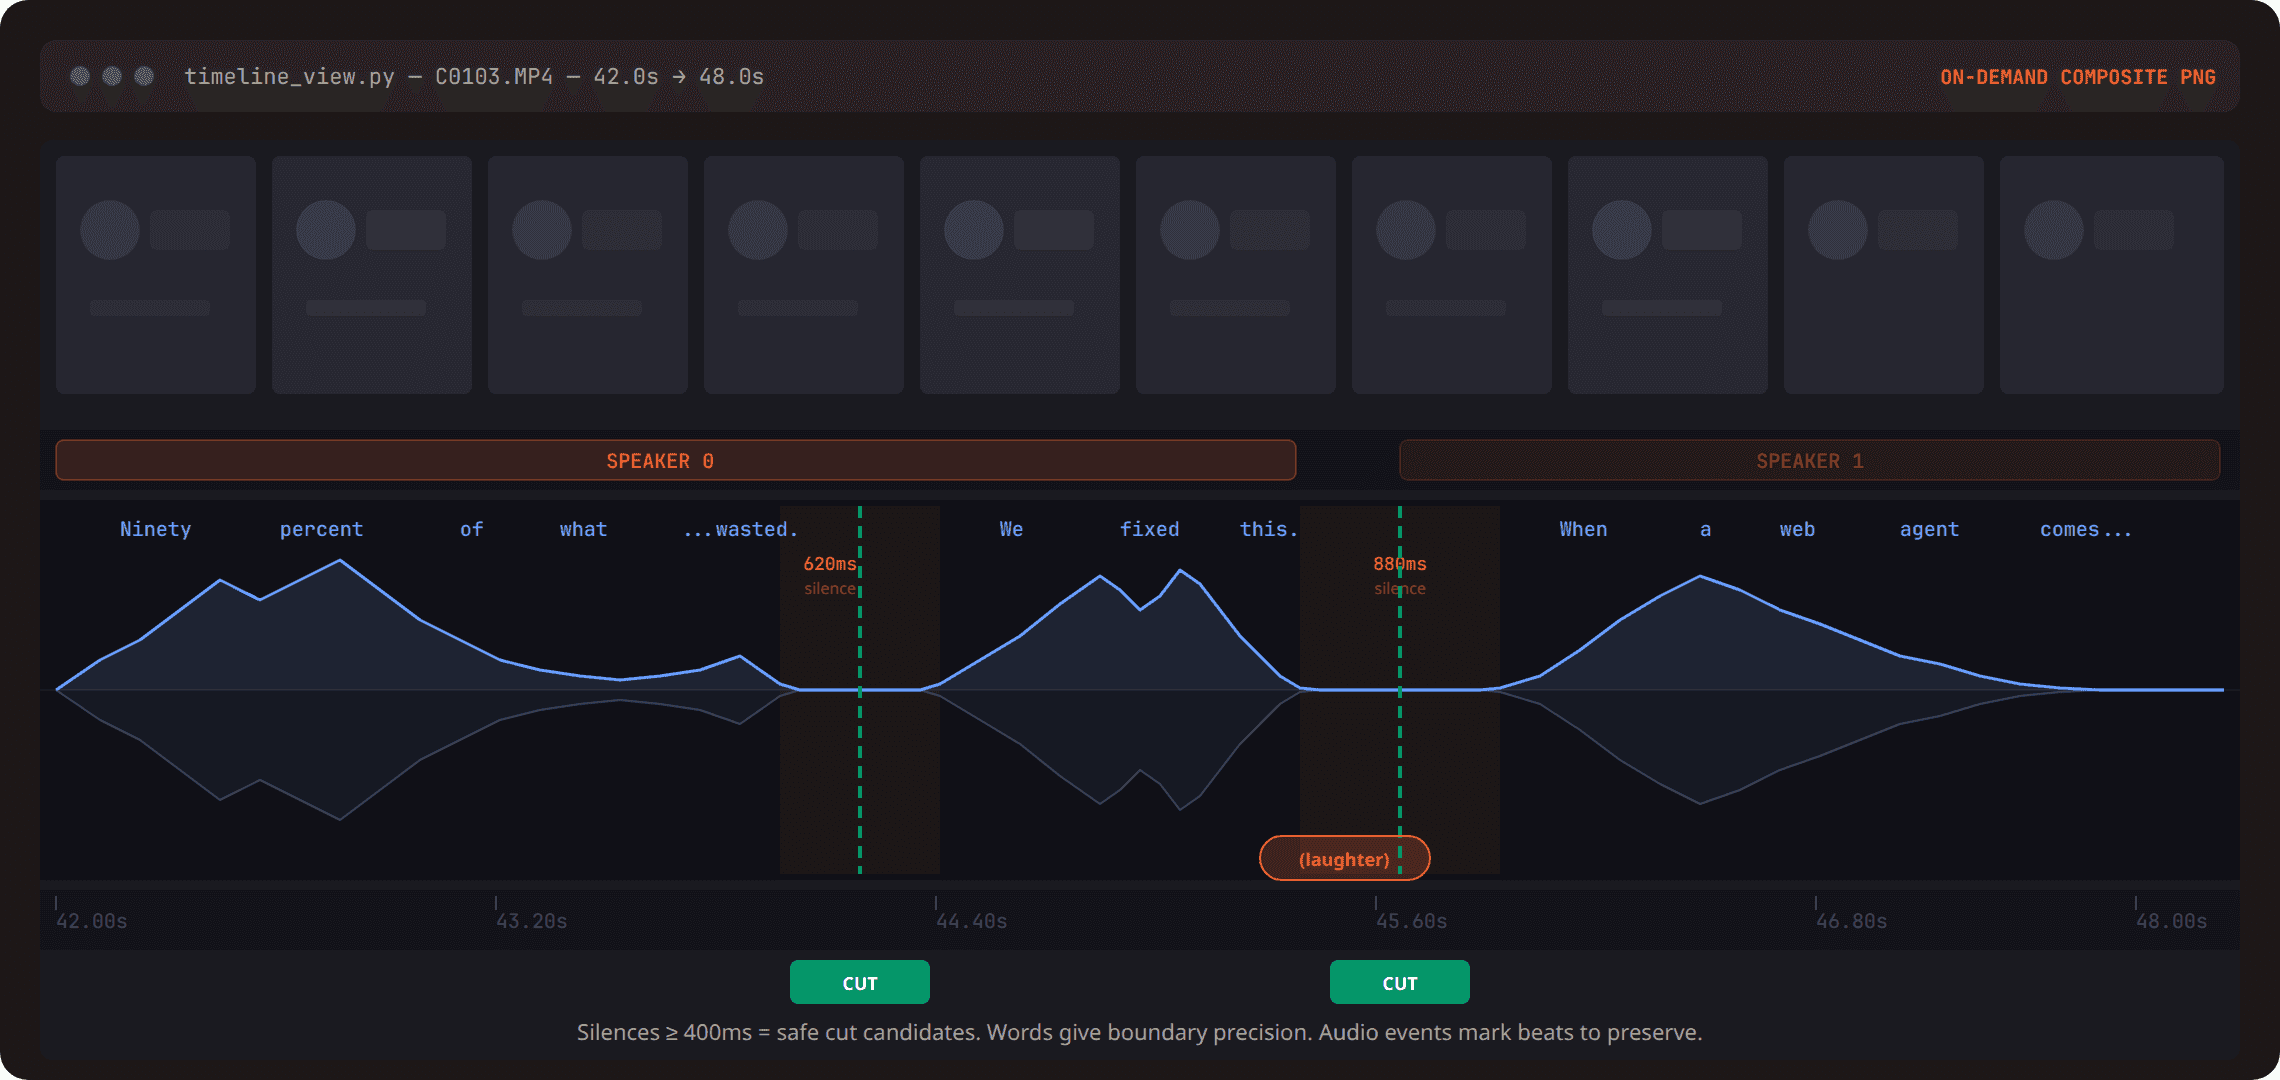Viewport: 2280px width, 1080px height.
Task: Click the word 'Ninety' in transcript
Action: point(155,529)
